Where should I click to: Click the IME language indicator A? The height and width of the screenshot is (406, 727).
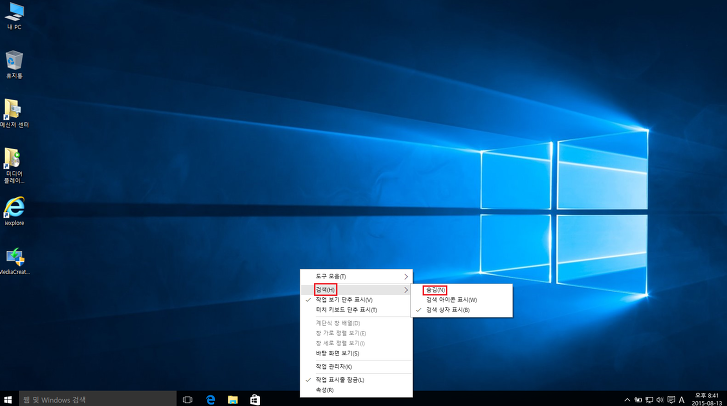coord(682,400)
